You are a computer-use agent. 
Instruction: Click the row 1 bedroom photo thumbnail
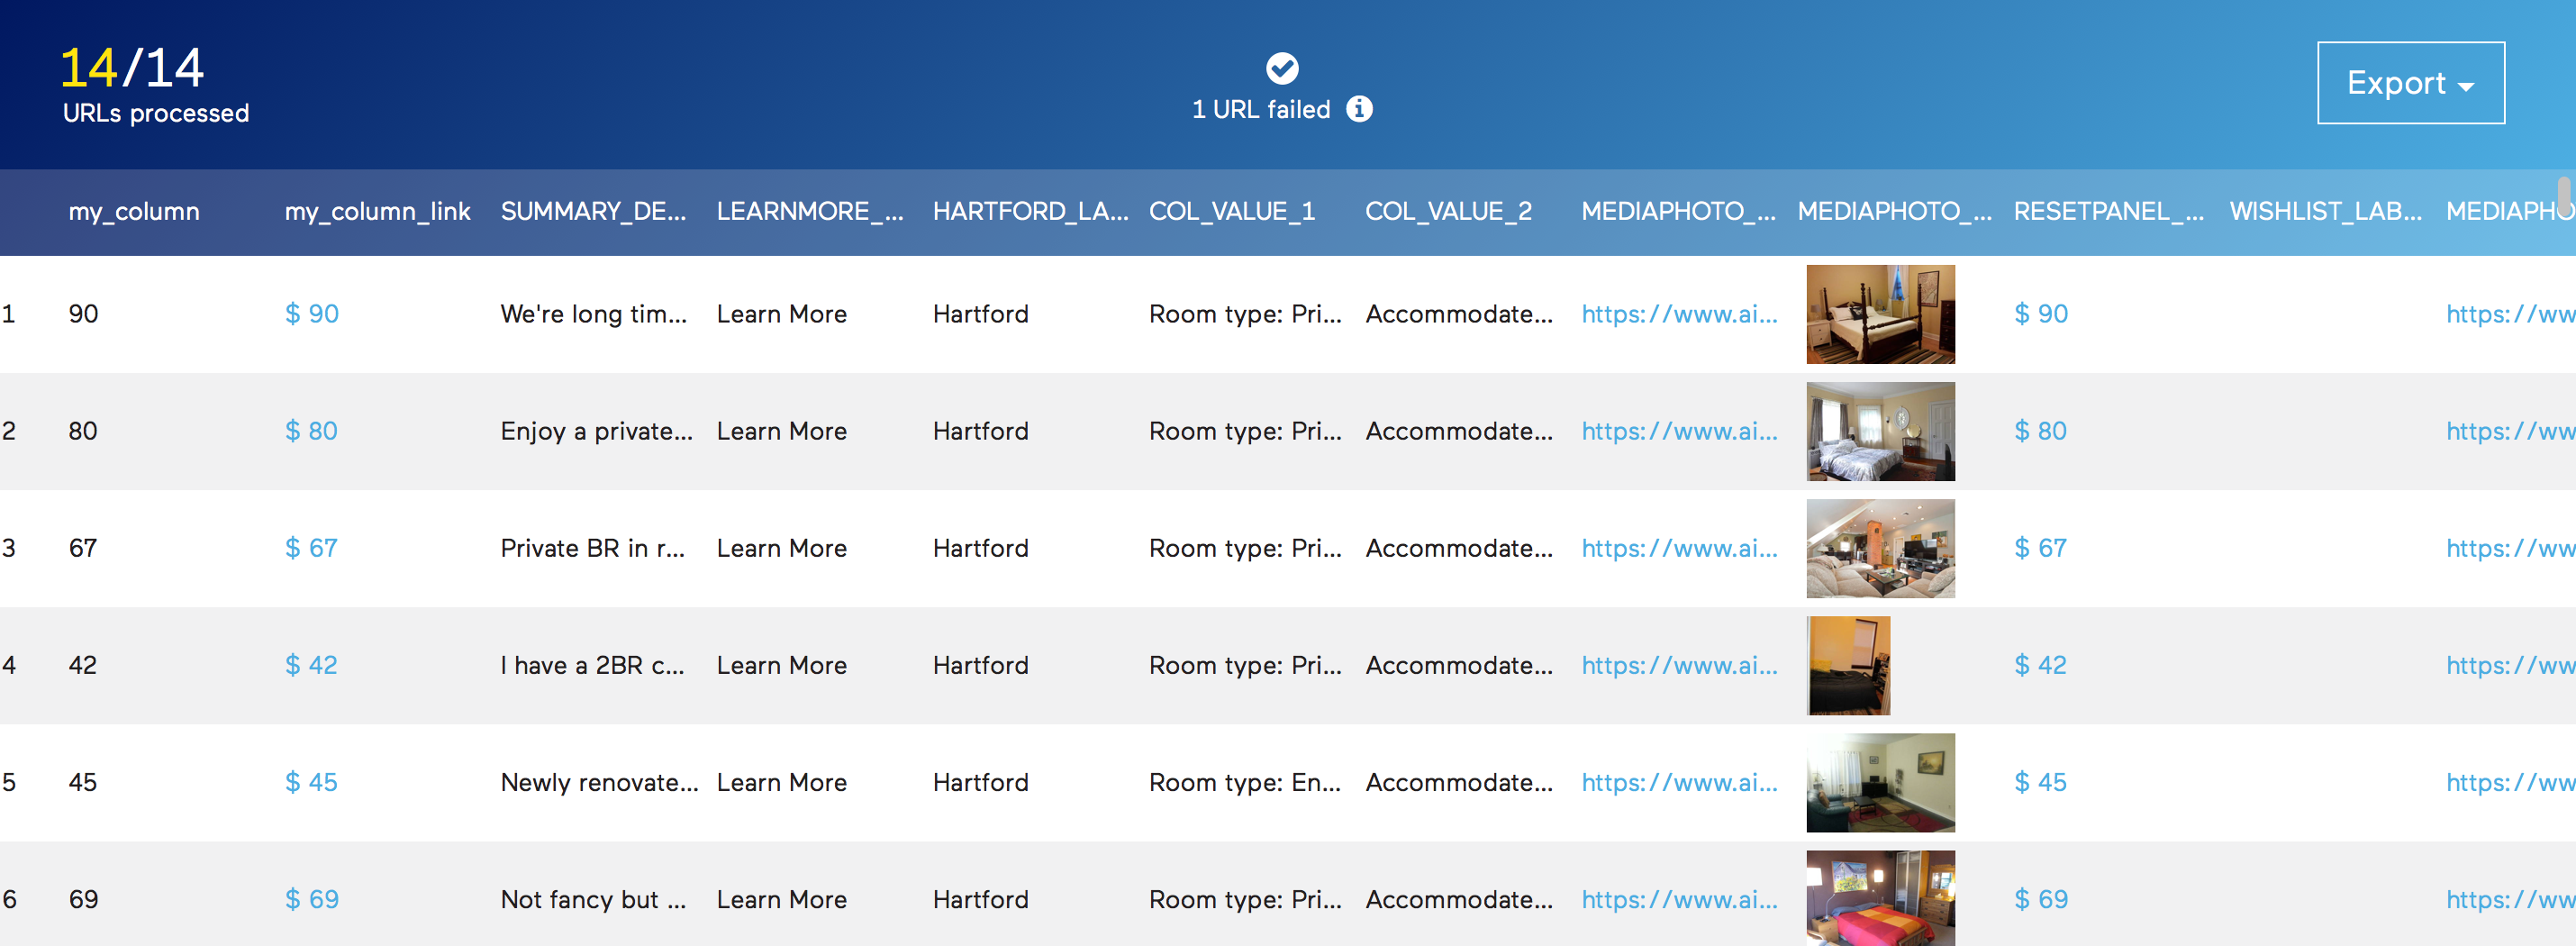coord(1880,314)
